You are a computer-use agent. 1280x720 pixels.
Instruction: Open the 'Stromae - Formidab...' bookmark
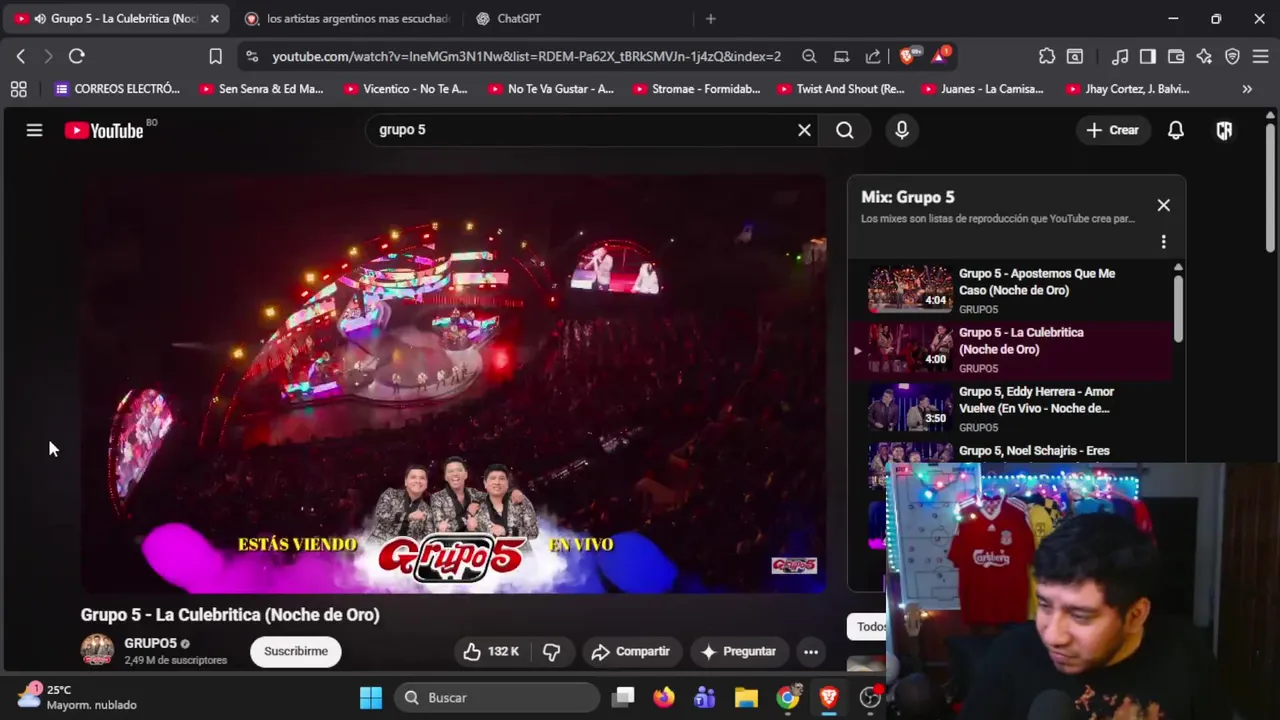[x=695, y=89]
